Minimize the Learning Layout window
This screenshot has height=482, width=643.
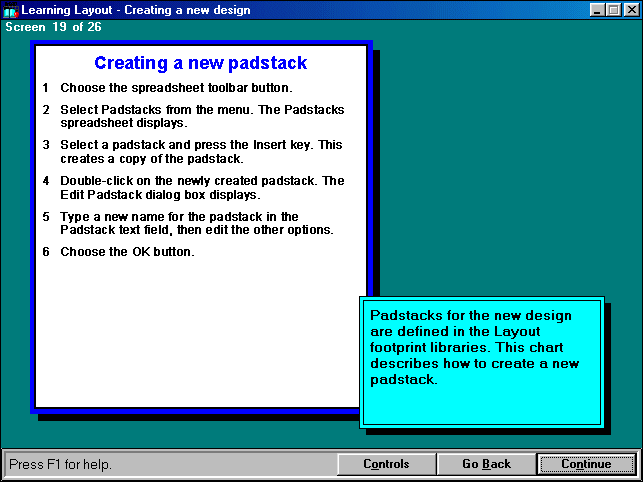click(597, 10)
